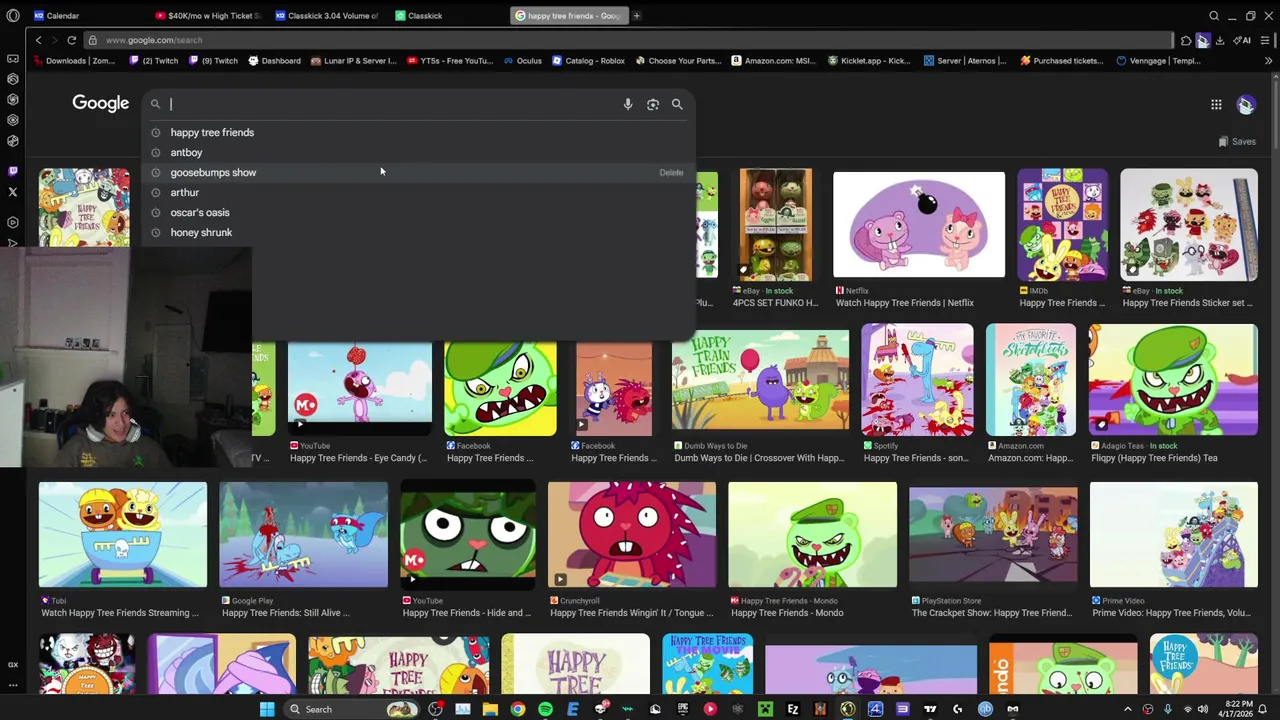Image resolution: width=1280 pixels, height=720 pixels.
Task: Submit query with the magnifier search icon
Action: click(677, 104)
